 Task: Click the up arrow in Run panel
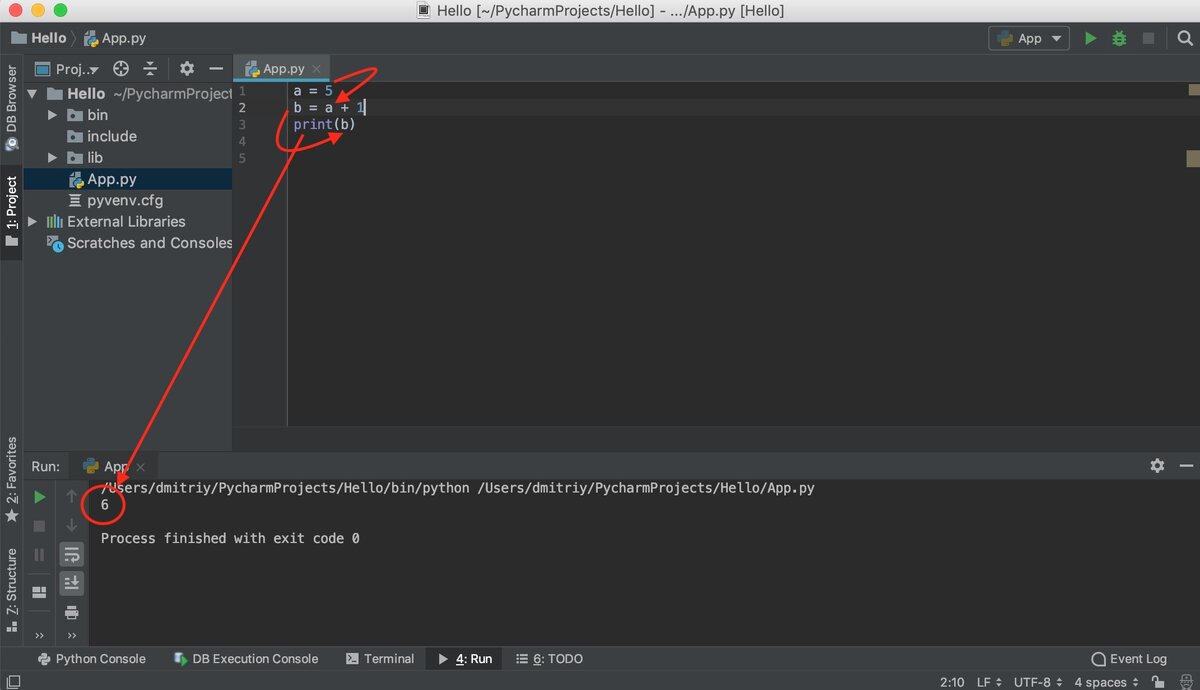click(71, 496)
